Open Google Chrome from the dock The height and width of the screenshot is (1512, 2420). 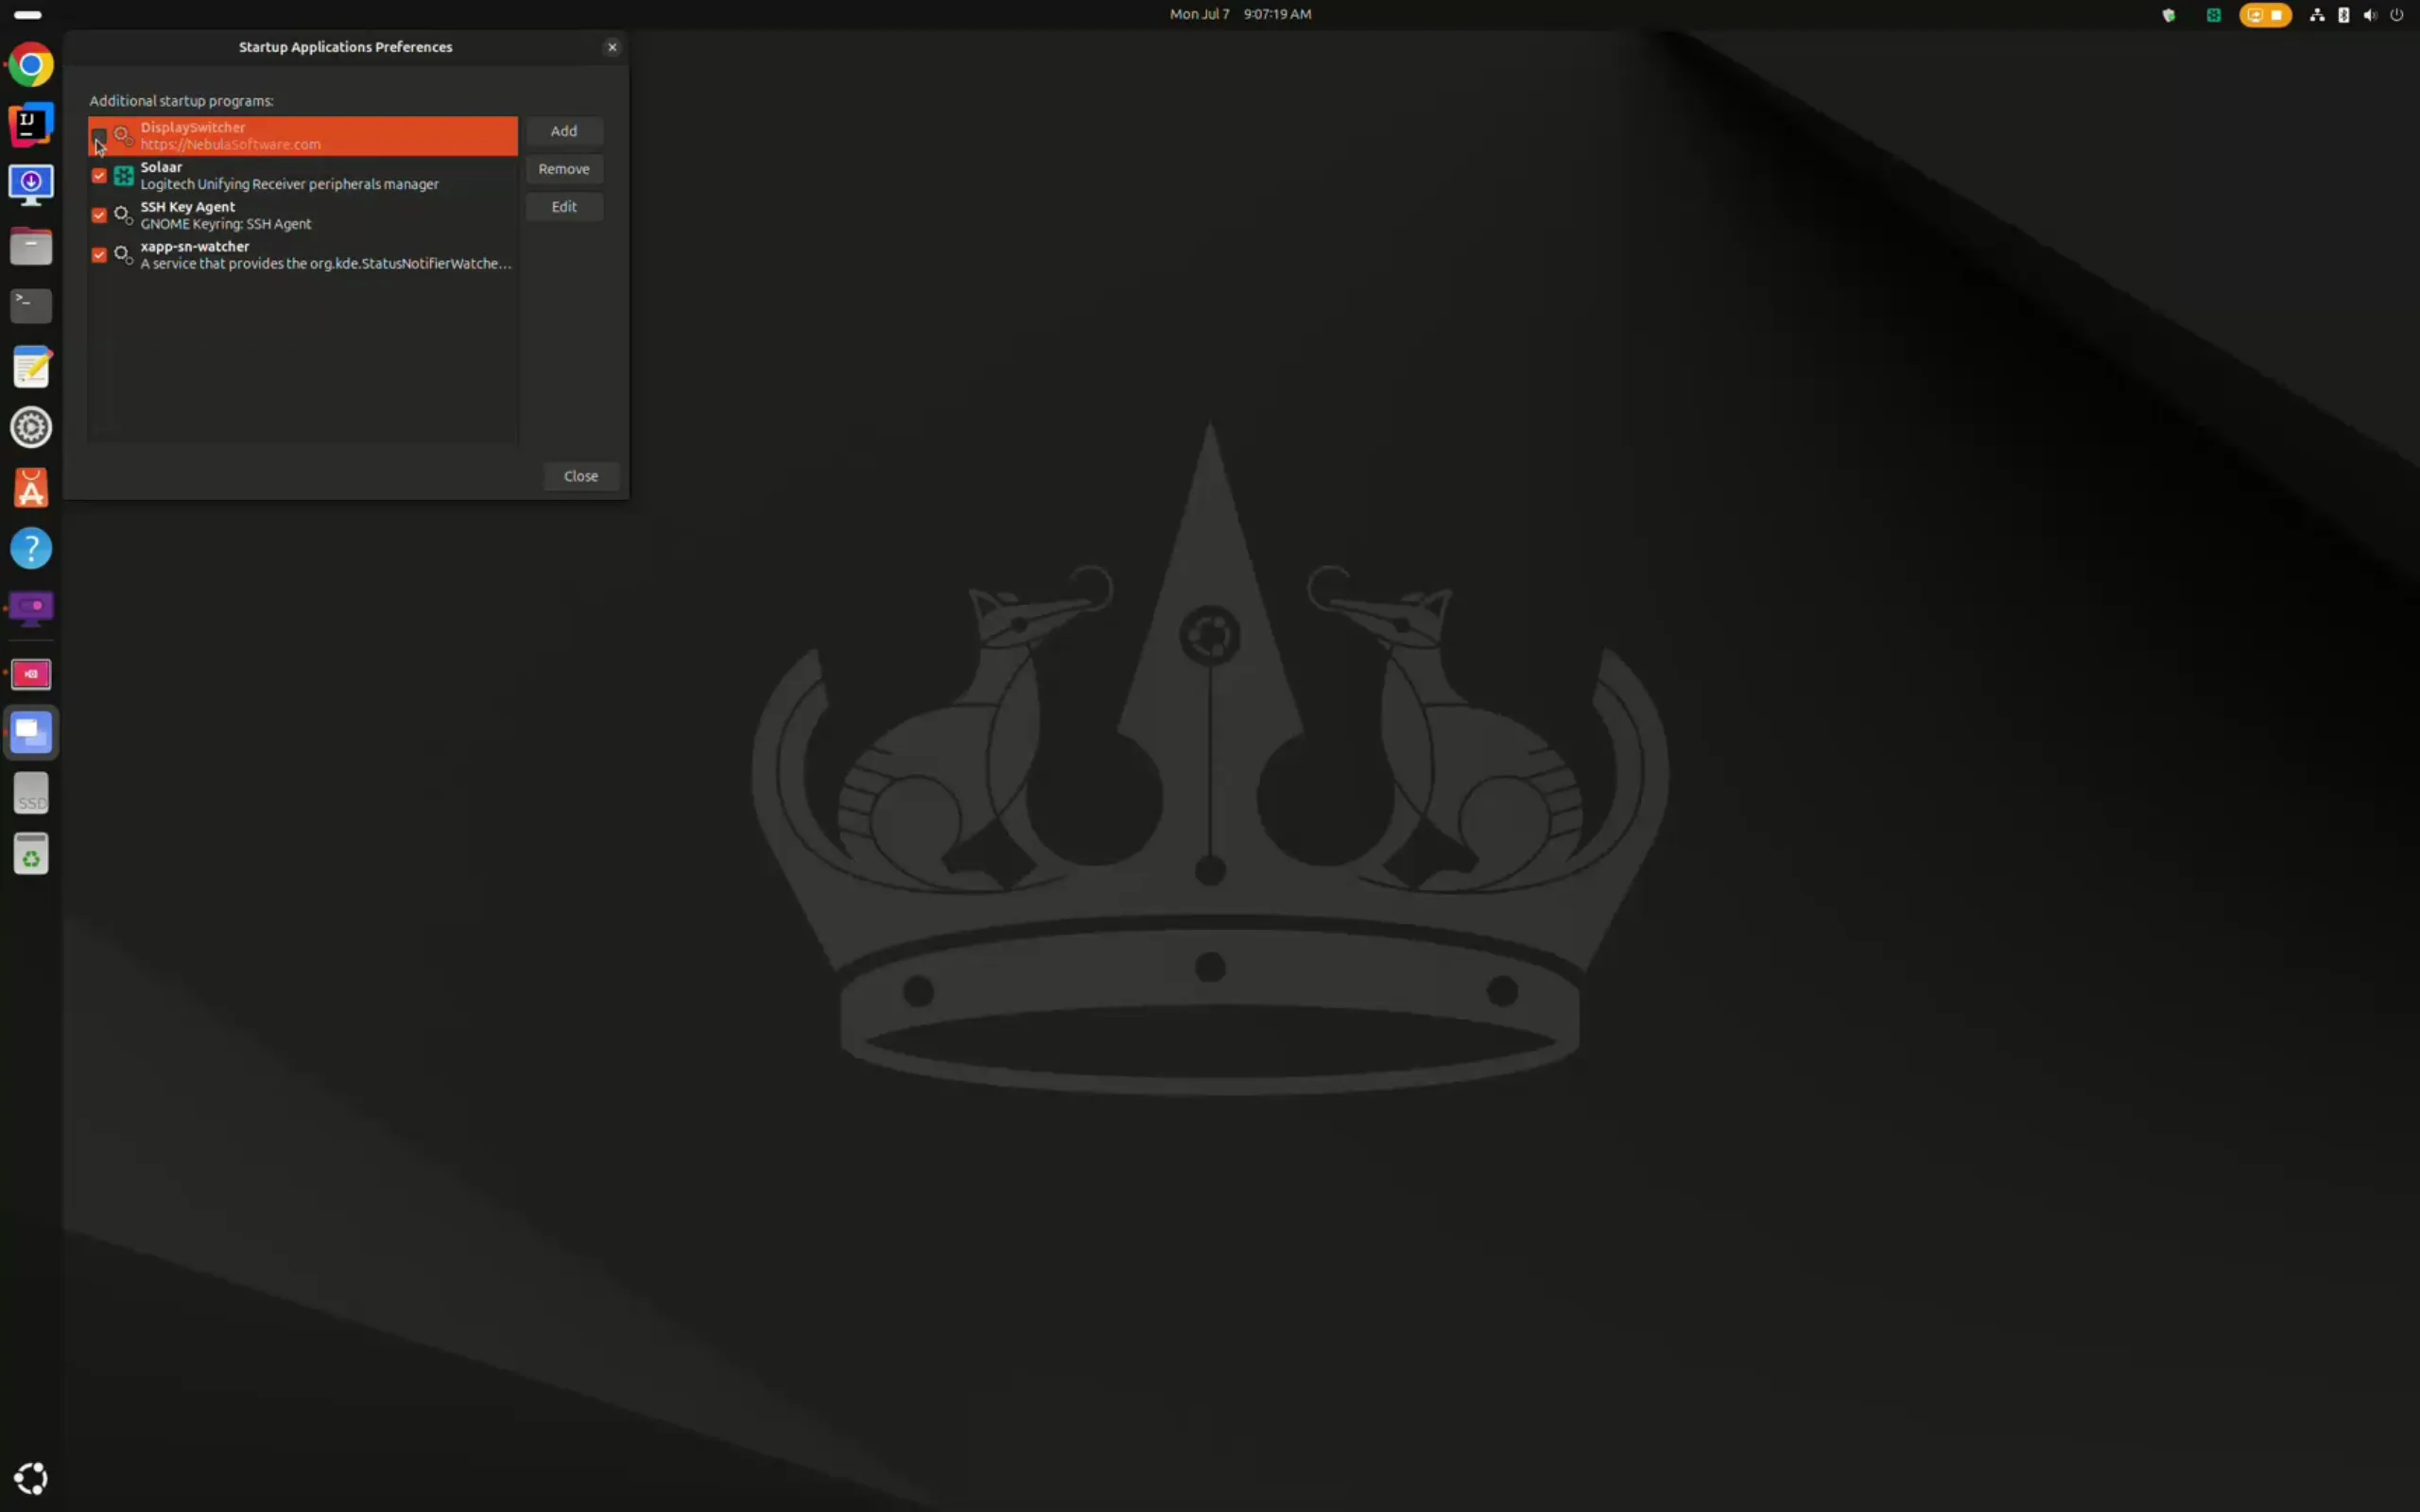coord(31,65)
